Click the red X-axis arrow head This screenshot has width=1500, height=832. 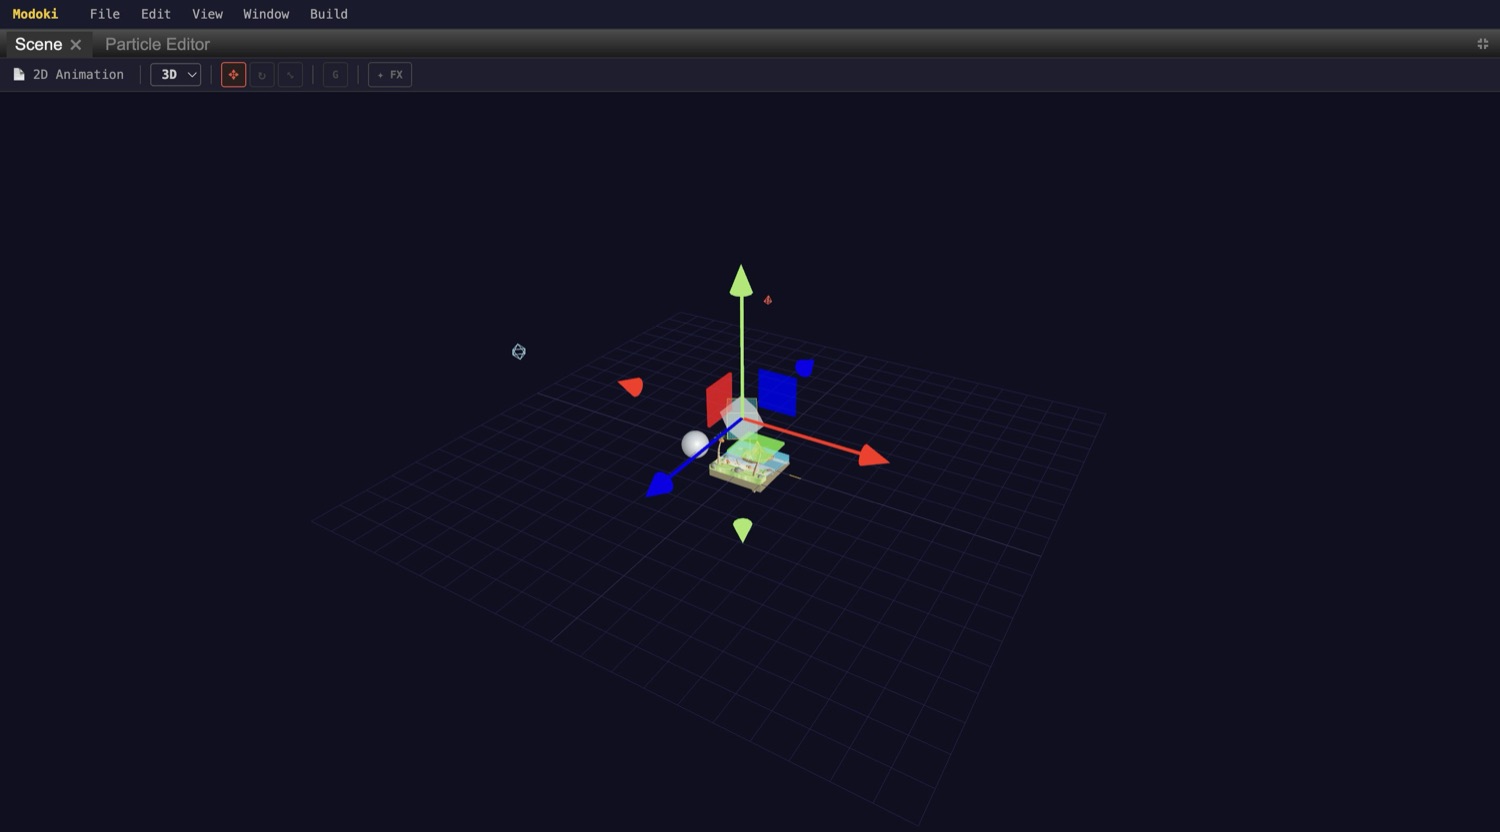873,456
